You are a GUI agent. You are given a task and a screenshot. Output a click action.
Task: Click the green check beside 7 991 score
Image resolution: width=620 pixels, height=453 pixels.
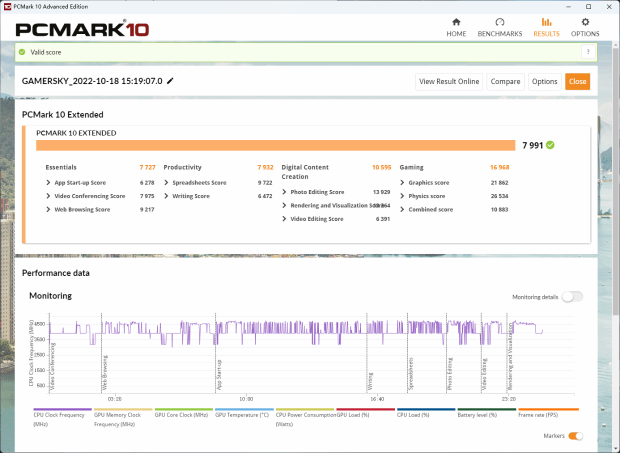[x=550, y=145]
